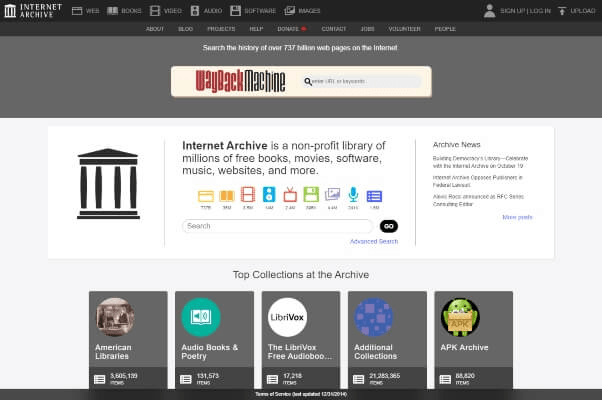Viewport: 602px width, 400px height.
Task: Open the About menu item
Action: (155, 29)
